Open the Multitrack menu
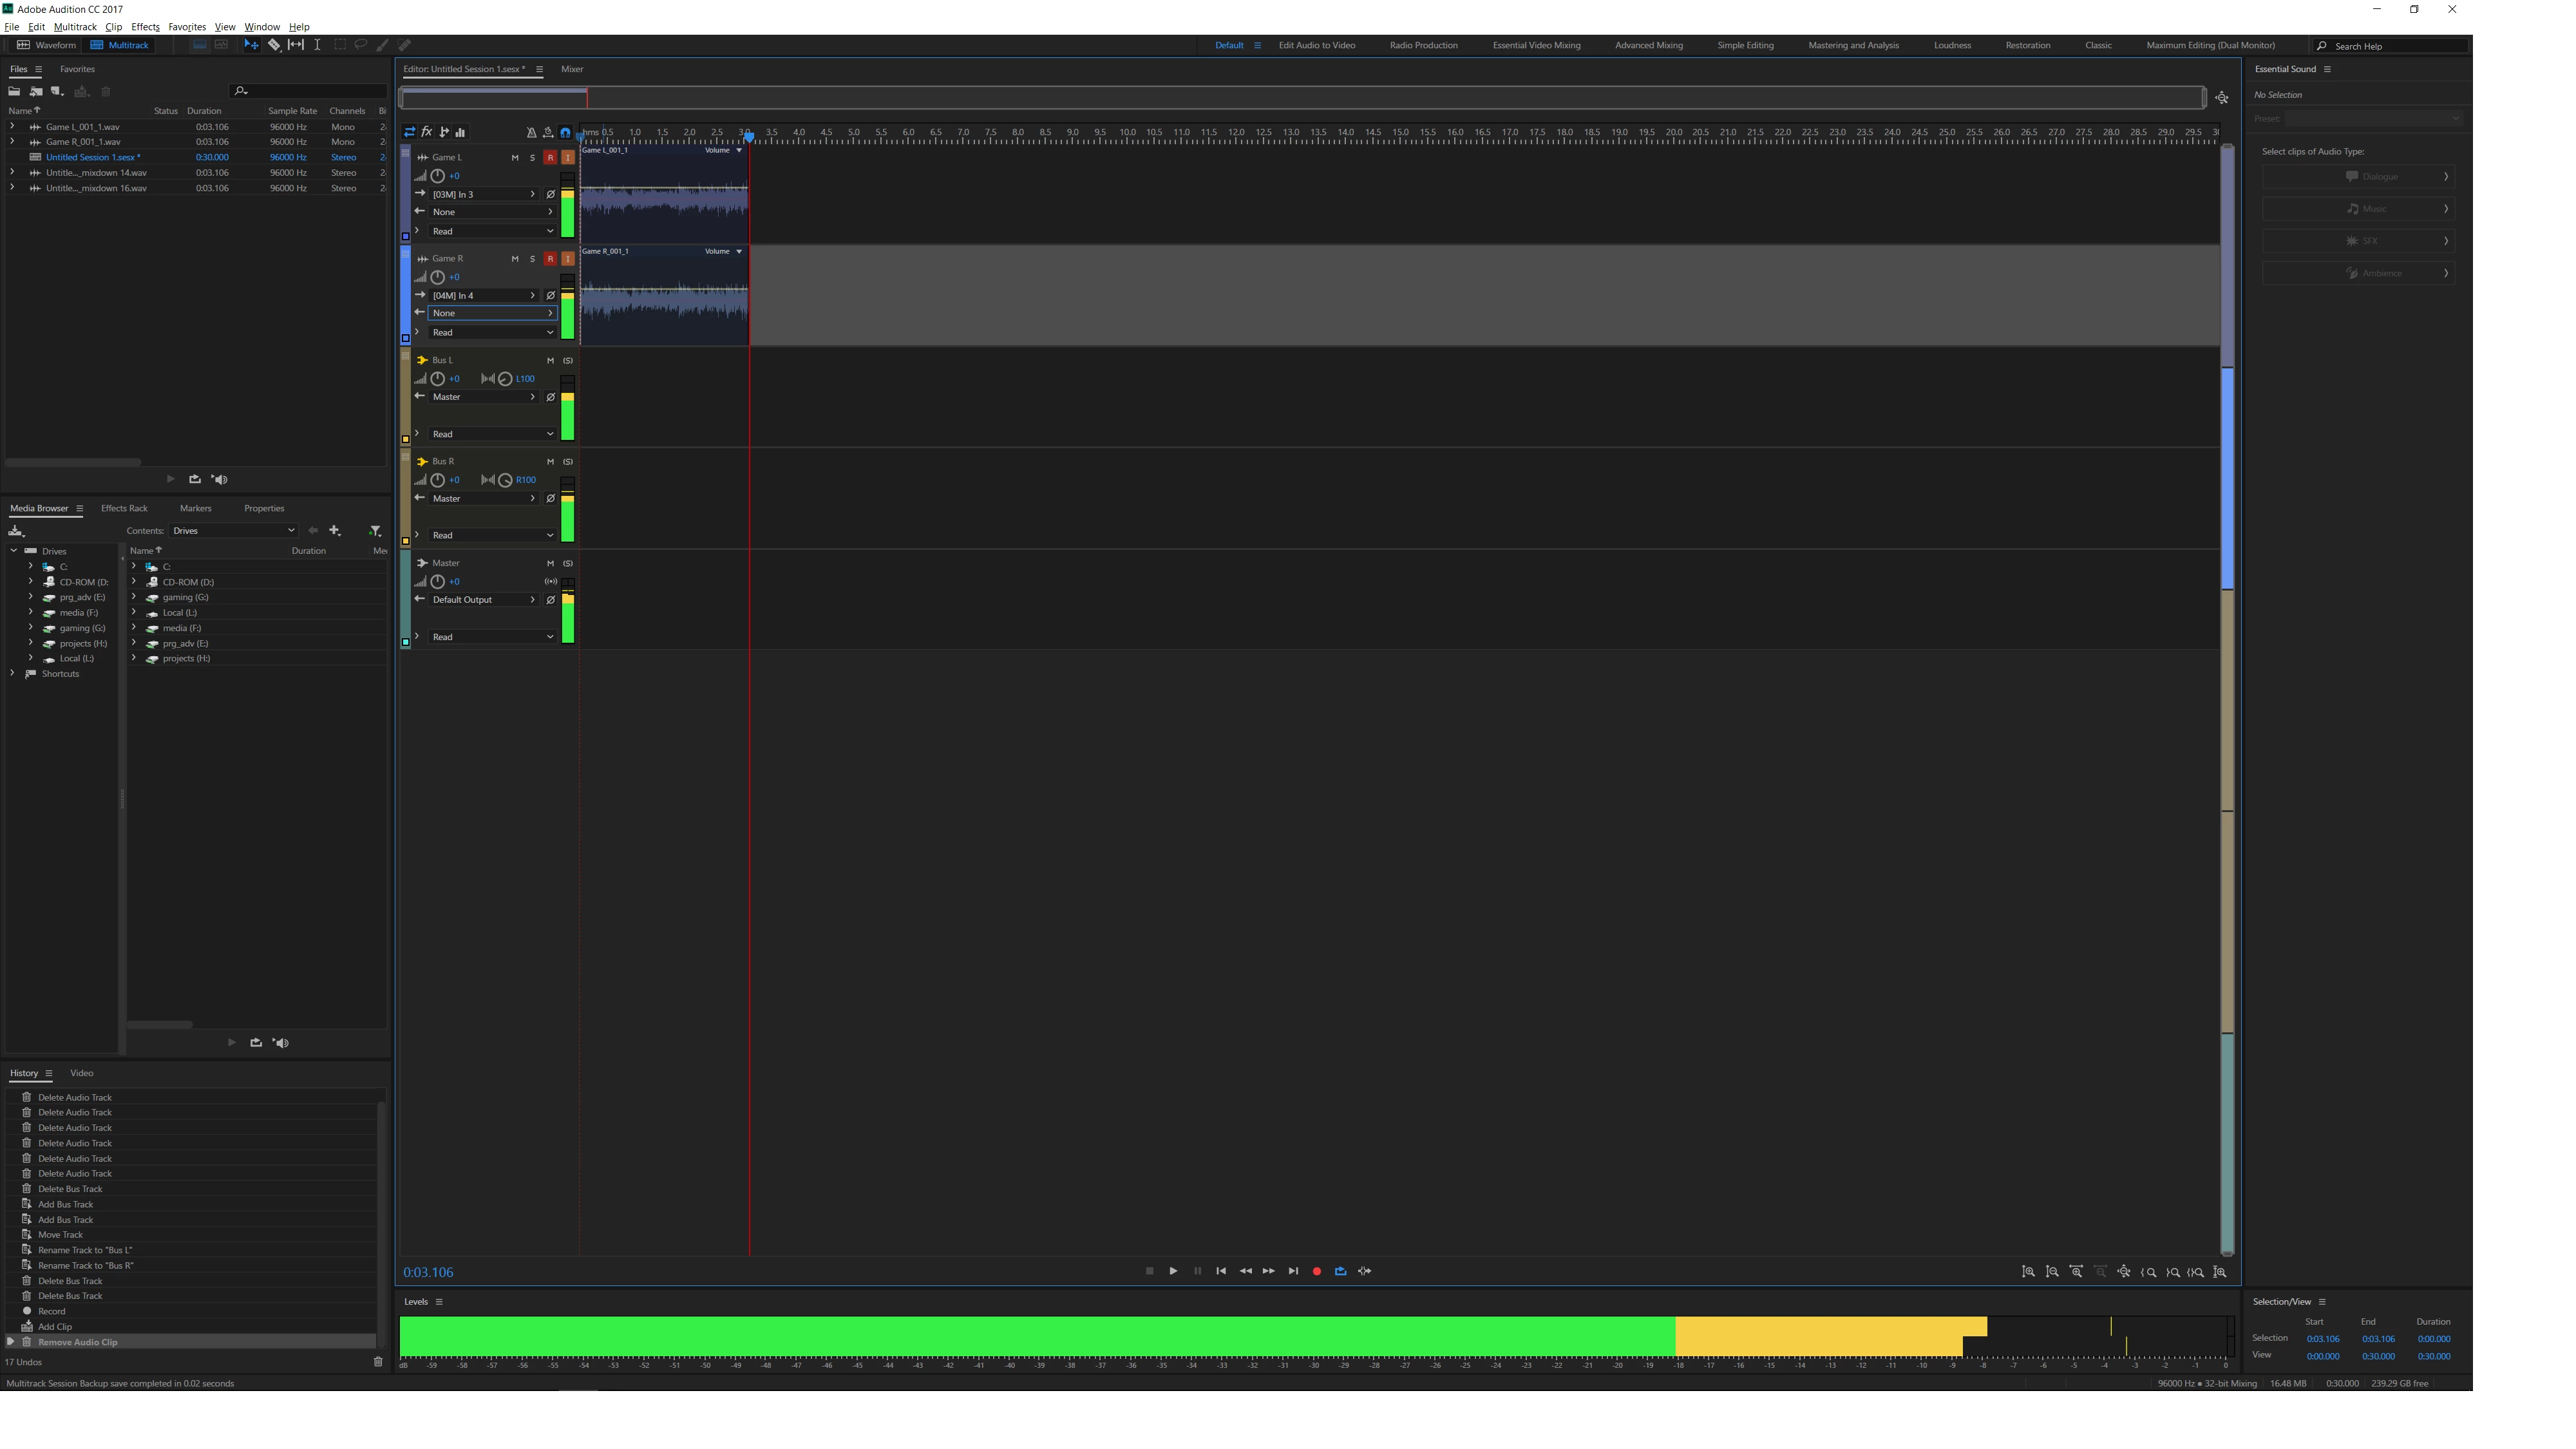 (75, 27)
